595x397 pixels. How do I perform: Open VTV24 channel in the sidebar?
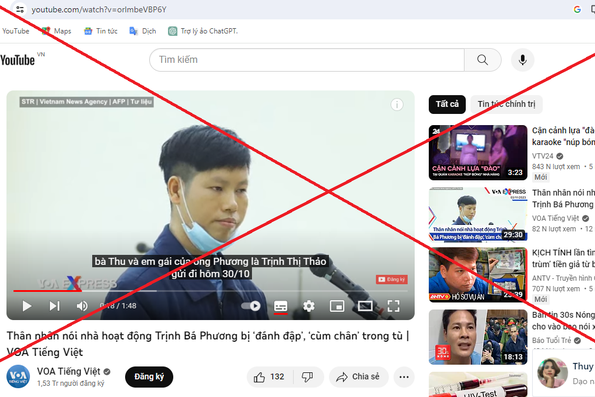pos(543,156)
